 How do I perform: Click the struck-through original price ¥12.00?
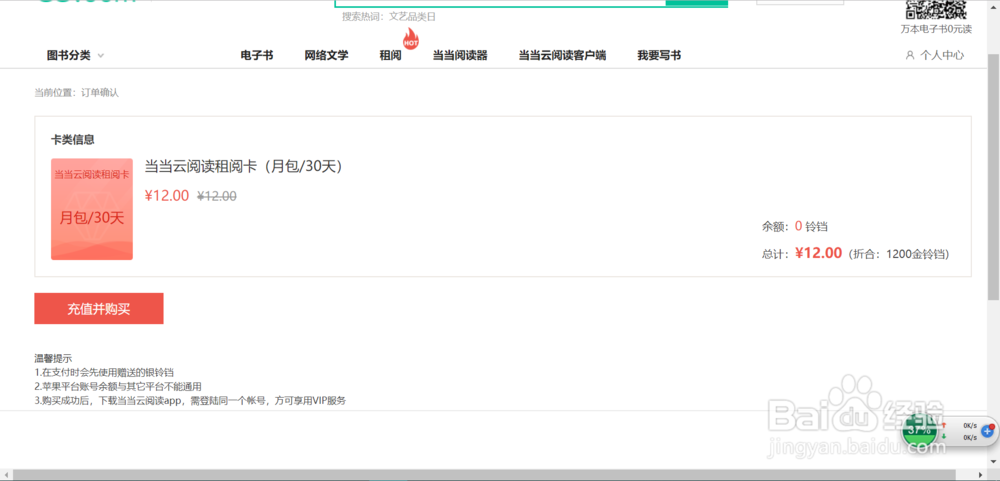[x=217, y=196]
